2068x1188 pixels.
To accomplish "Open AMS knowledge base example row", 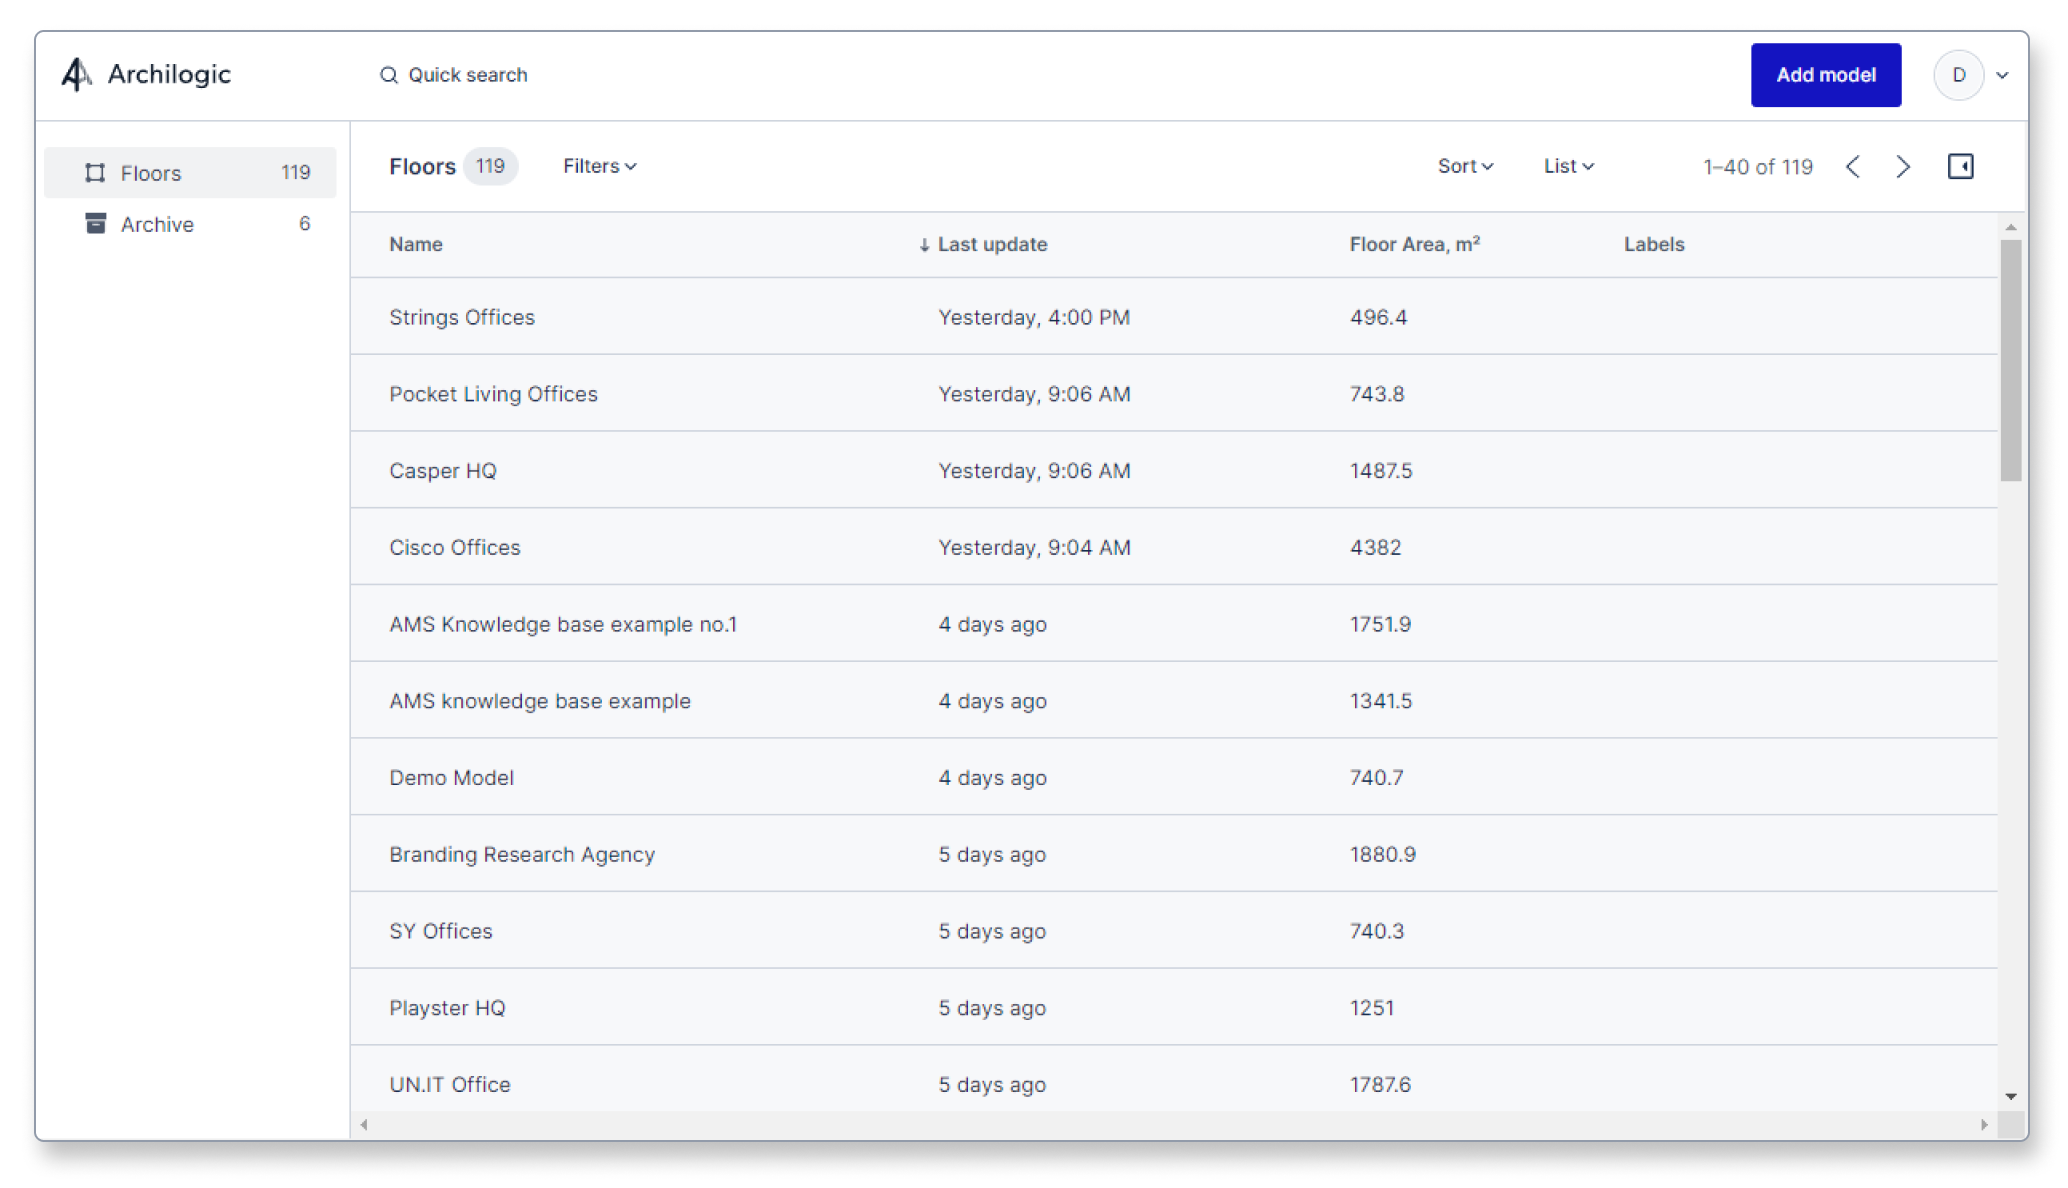I will point(1174,701).
